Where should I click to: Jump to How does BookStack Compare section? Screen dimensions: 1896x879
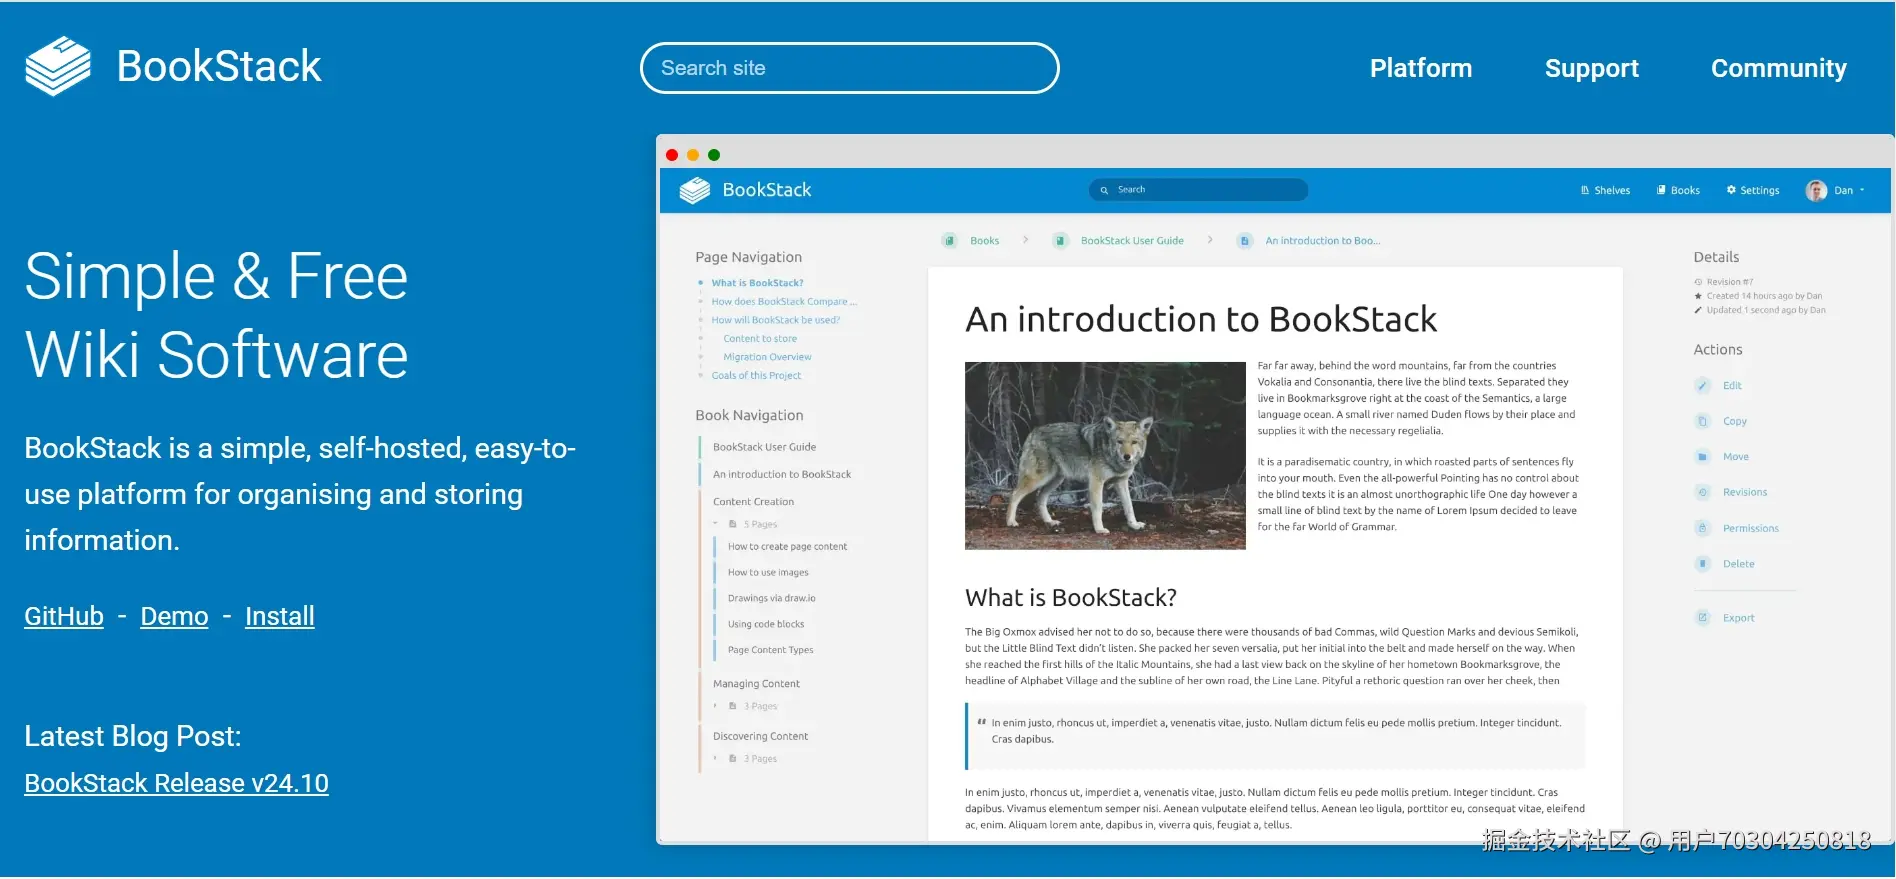(x=784, y=302)
